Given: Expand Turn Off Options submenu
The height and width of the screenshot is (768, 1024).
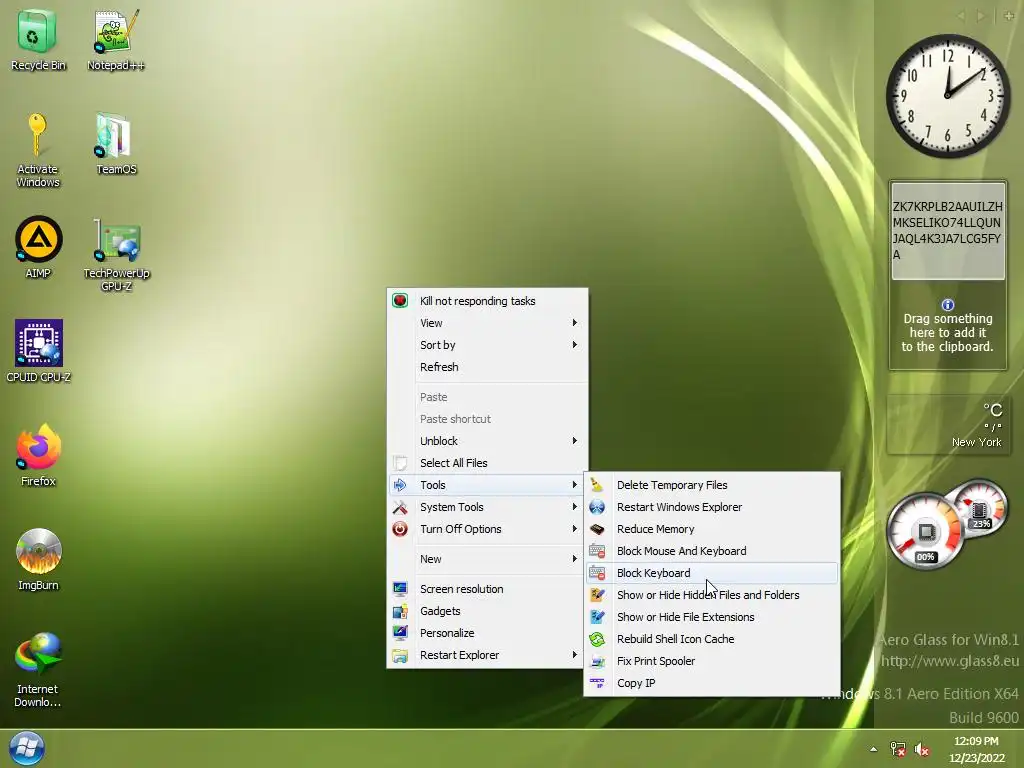Looking at the screenshot, I should (x=488, y=529).
